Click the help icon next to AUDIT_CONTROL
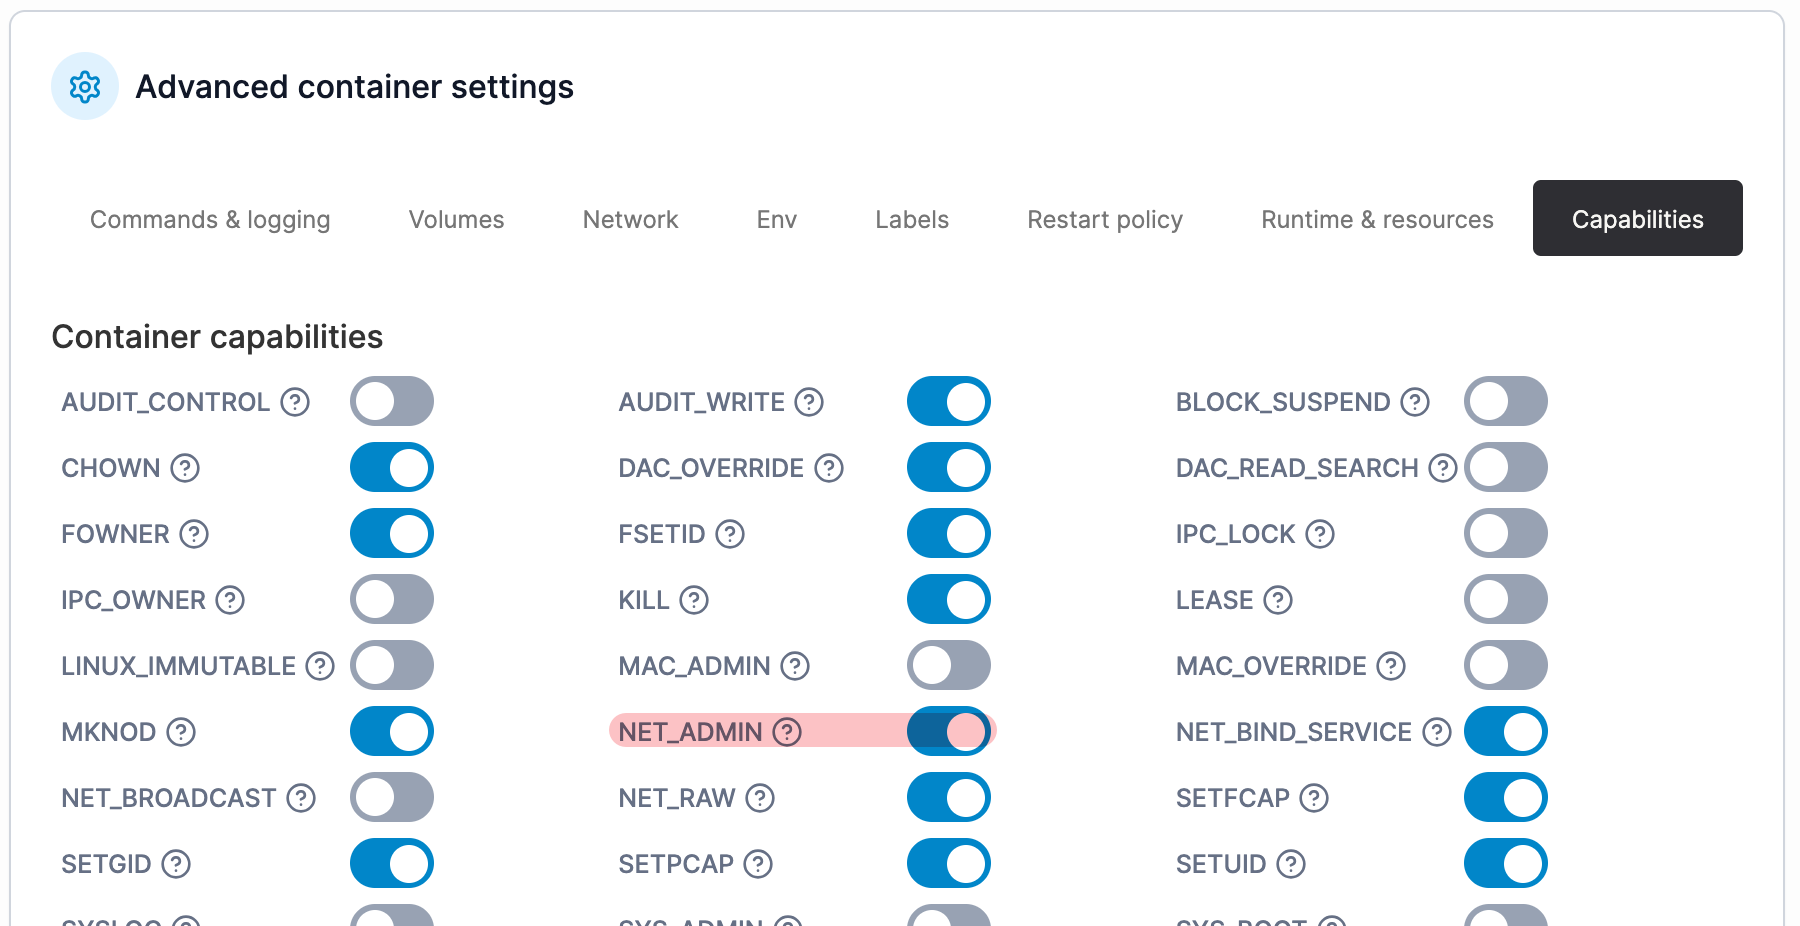Image resolution: width=1800 pixels, height=926 pixels. tap(293, 402)
